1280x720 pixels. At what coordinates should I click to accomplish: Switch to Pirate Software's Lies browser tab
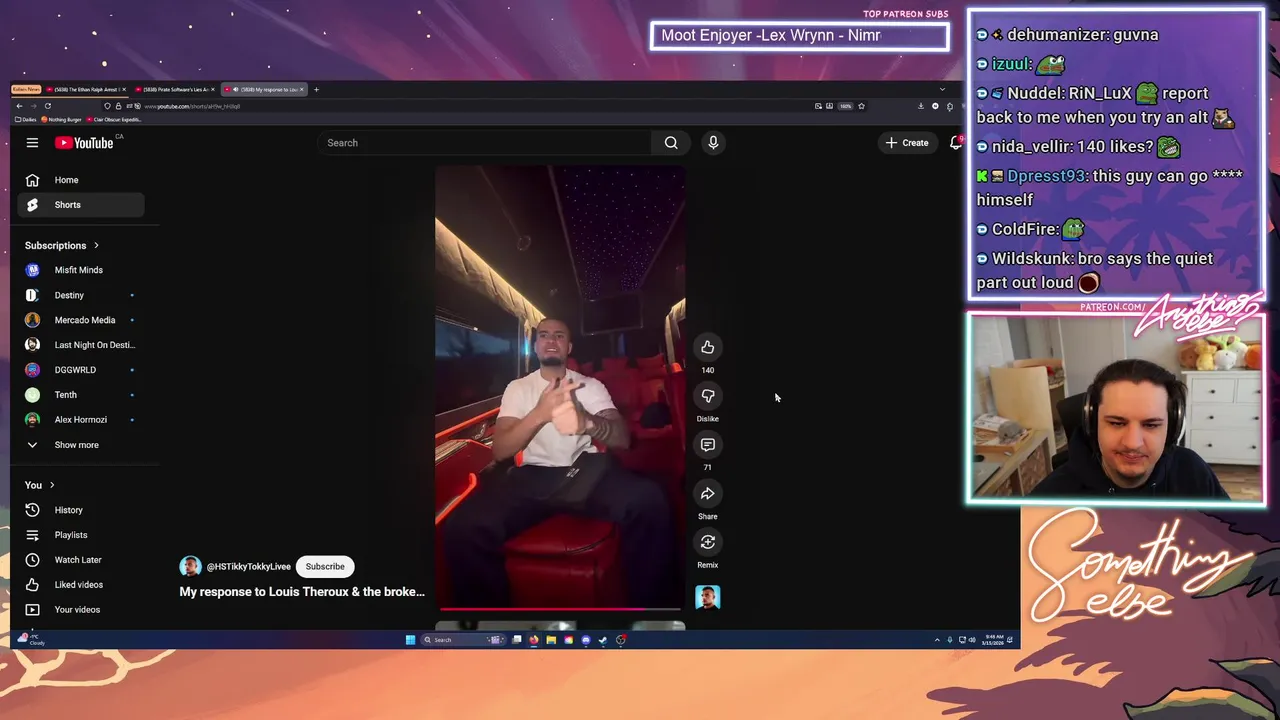click(x=173, y=89)
